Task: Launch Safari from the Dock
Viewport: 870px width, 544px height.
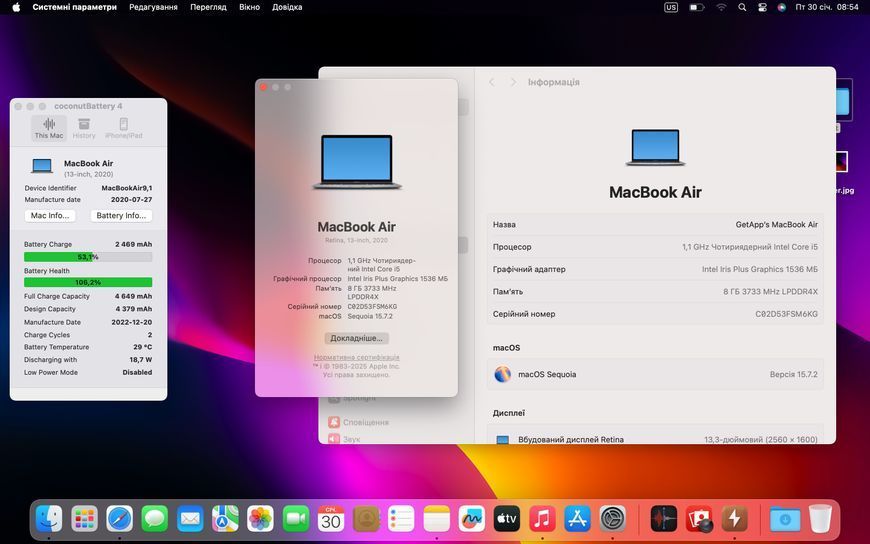Action: 120,519
